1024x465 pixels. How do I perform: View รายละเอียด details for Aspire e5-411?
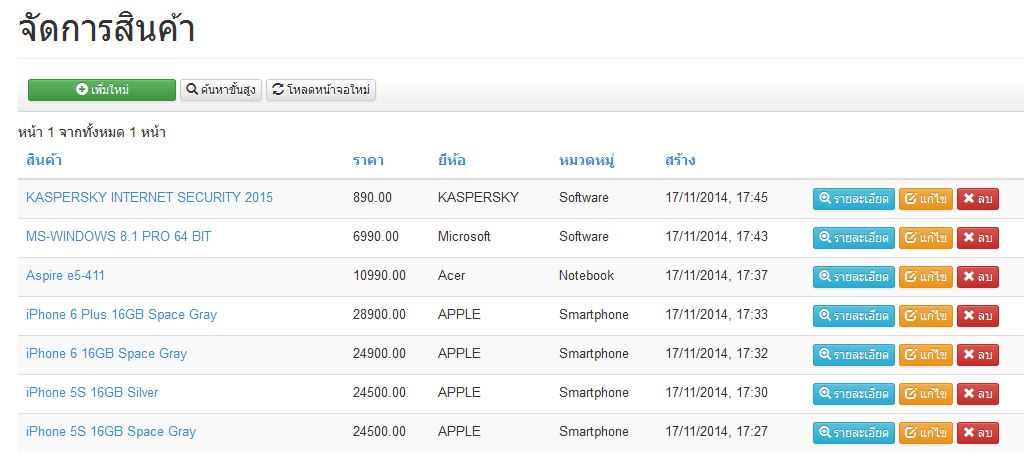coord(854,277)
